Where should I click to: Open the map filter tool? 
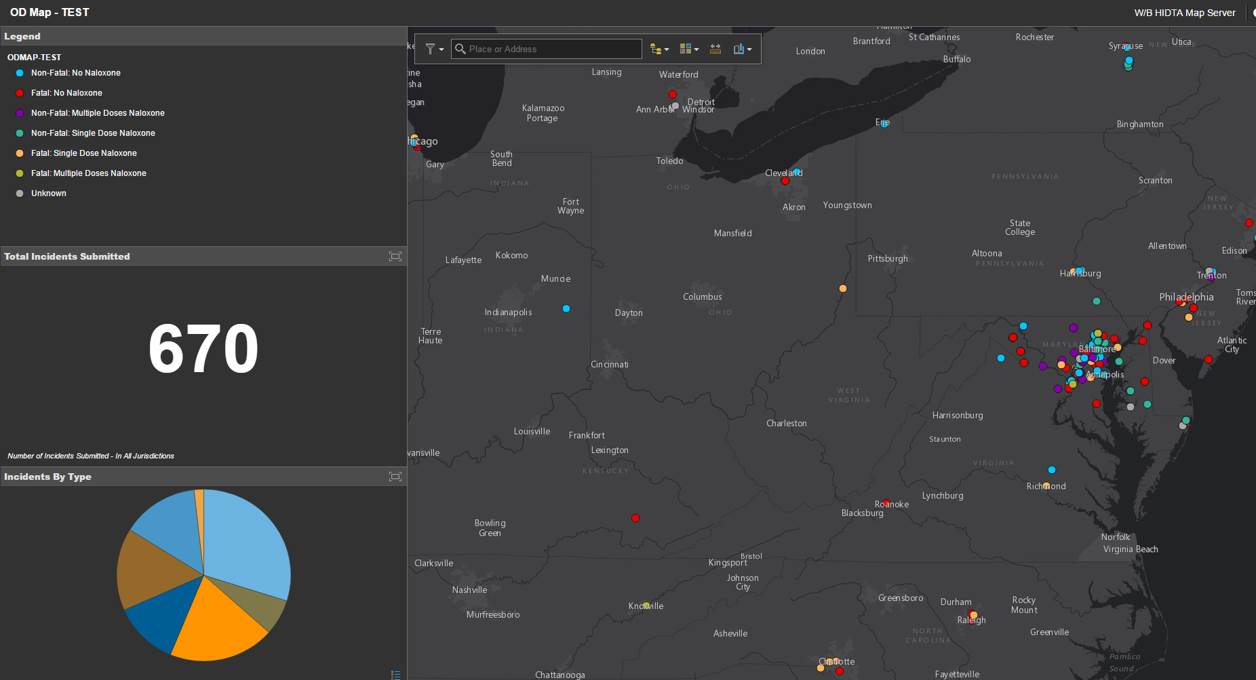pos(434,49)
